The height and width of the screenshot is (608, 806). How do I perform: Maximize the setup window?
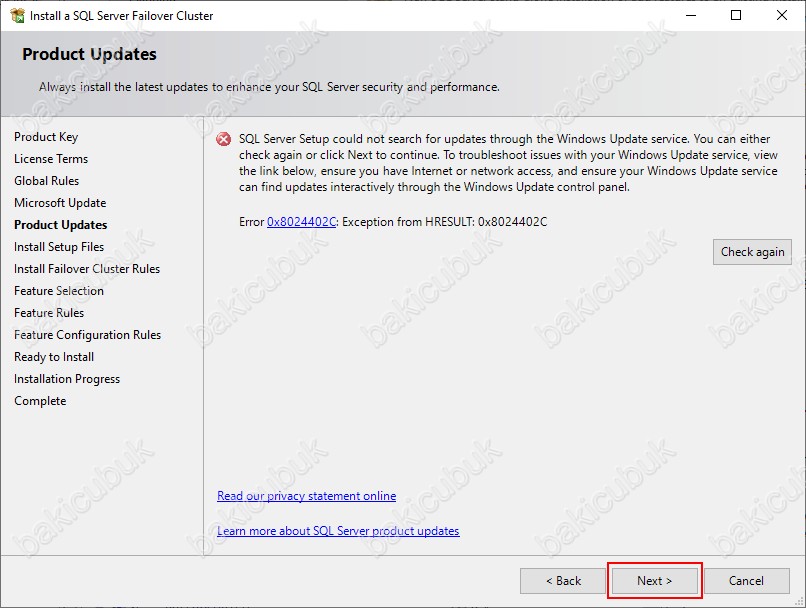[736, 15]
